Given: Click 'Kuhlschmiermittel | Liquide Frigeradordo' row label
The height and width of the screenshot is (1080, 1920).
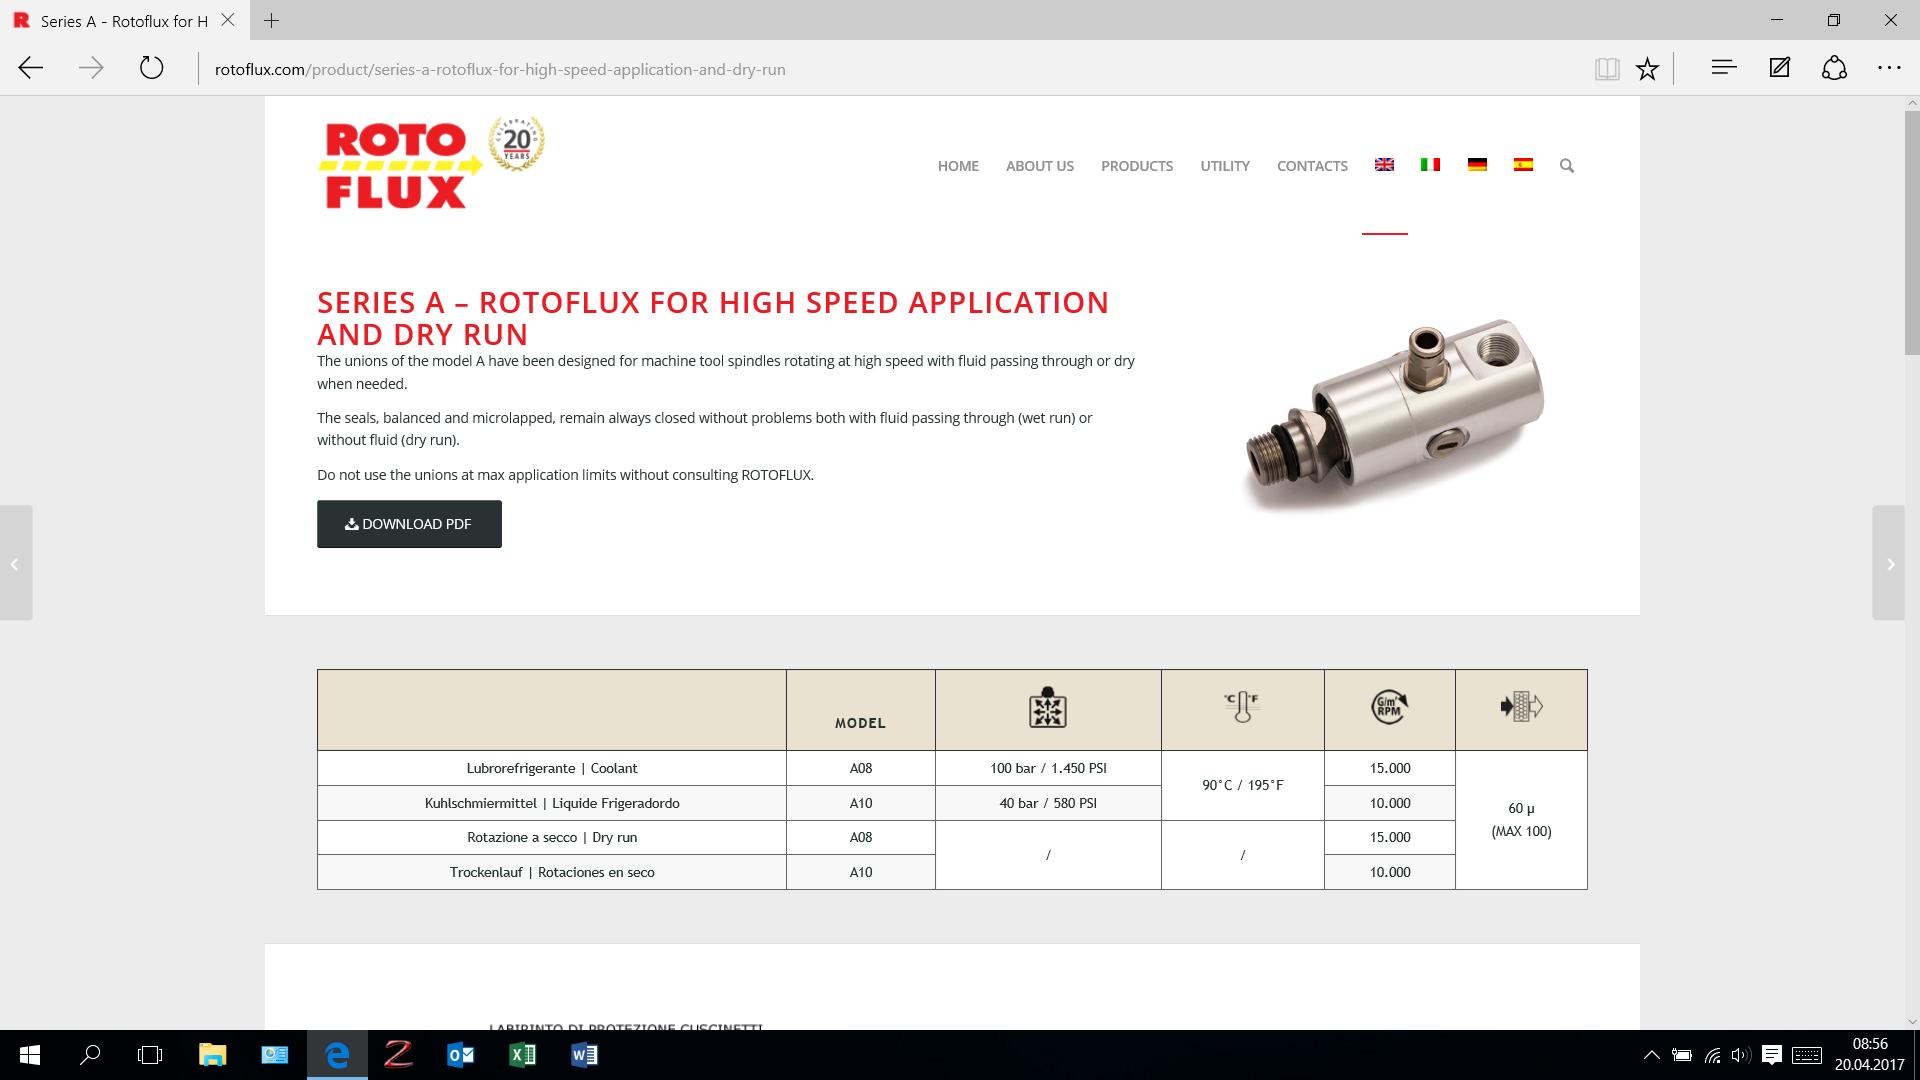Looking at the screenshot, I should (x=552, y=803).
